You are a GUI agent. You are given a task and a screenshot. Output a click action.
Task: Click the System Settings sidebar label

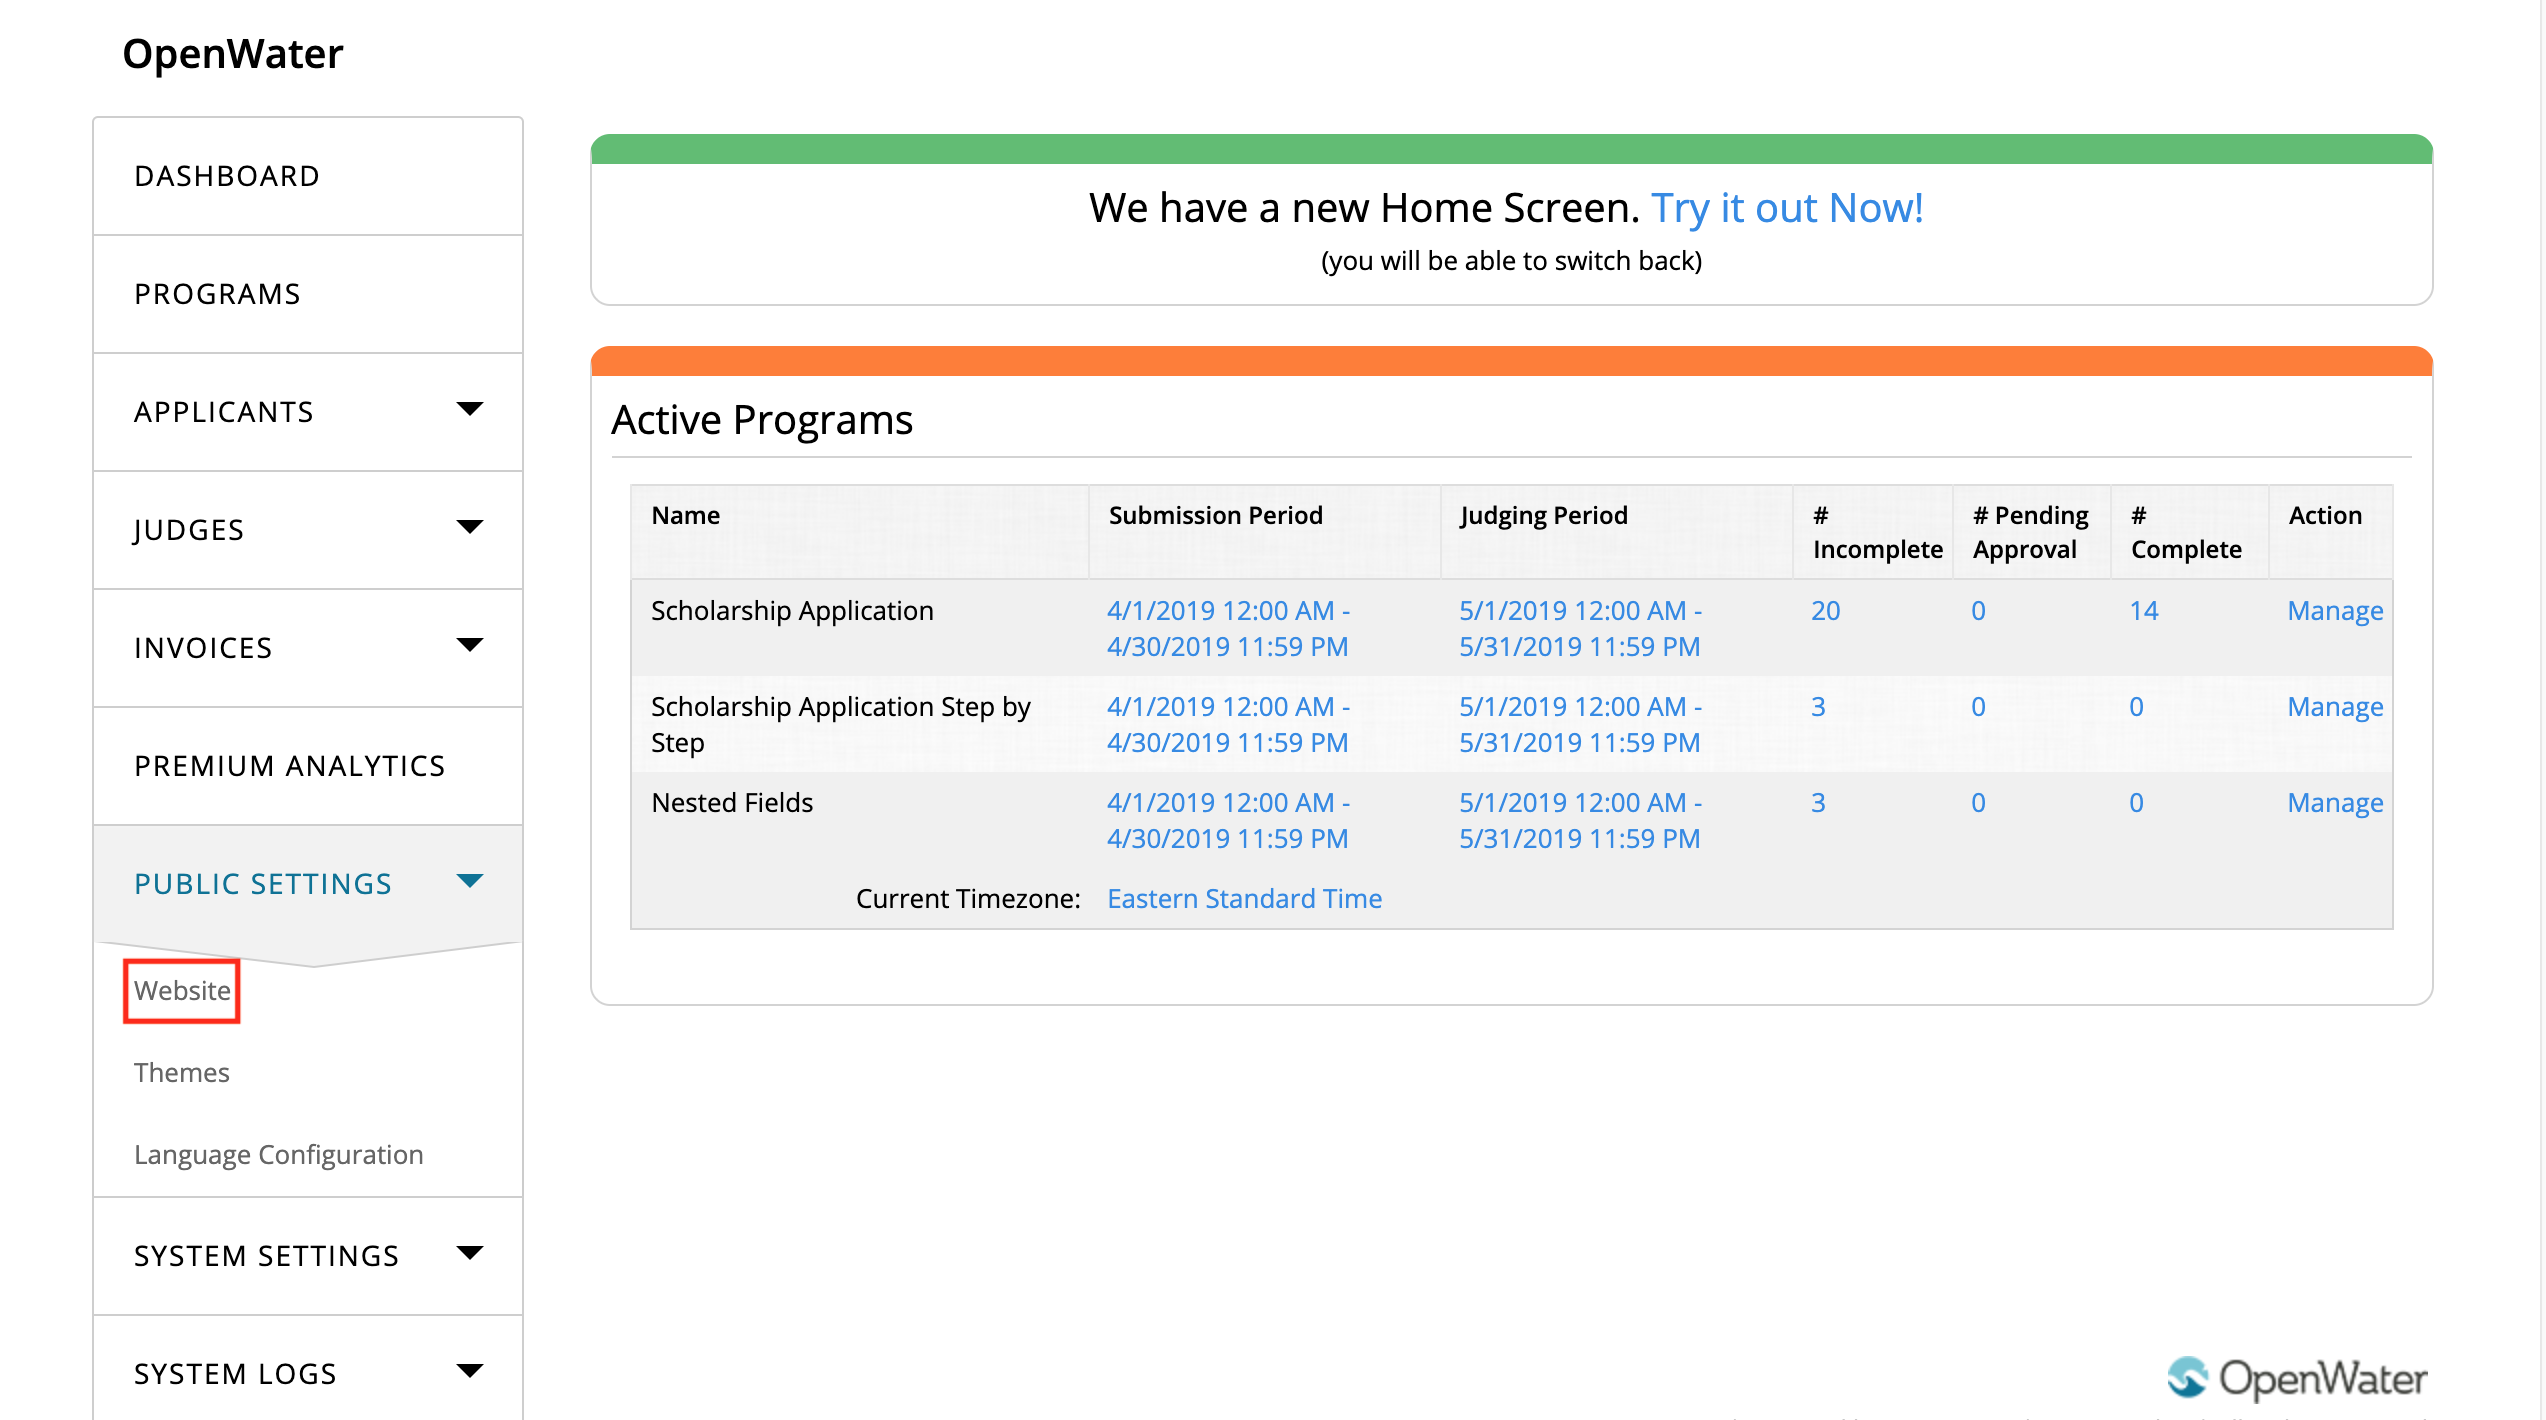[x=267, y=1256]
